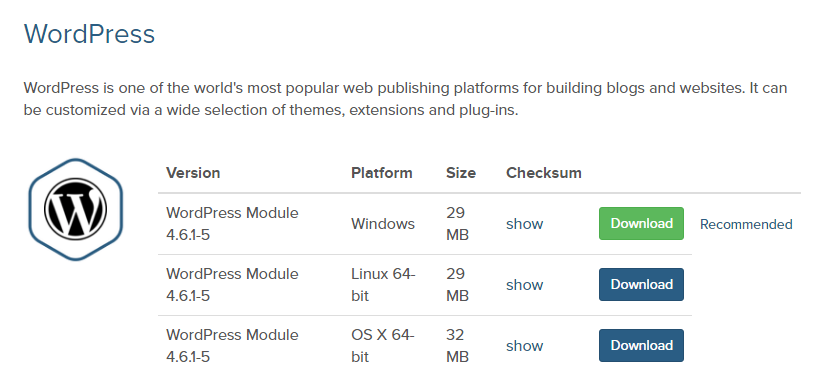Show checksum for the OS X module
The image size is (830, 391).
pyautogui.click(x=524, y=346)
